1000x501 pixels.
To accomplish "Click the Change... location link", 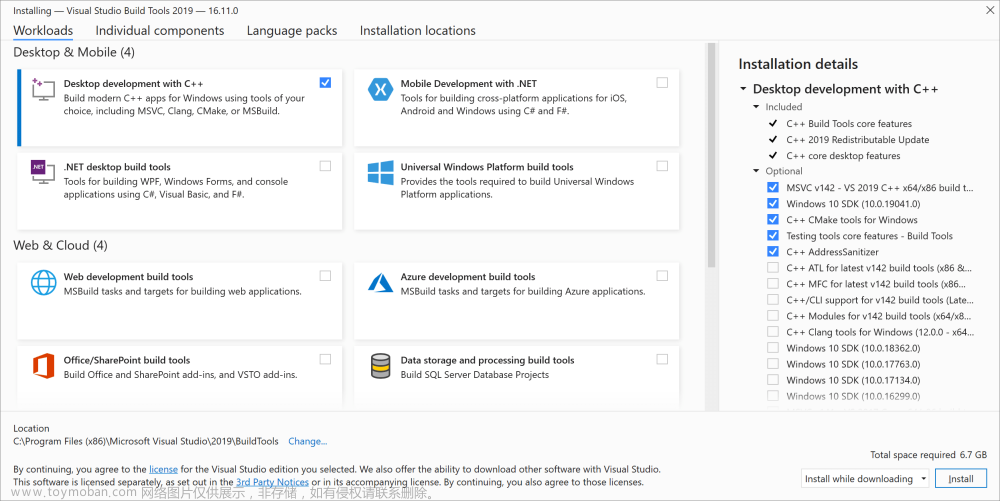I will pos(307,441).
